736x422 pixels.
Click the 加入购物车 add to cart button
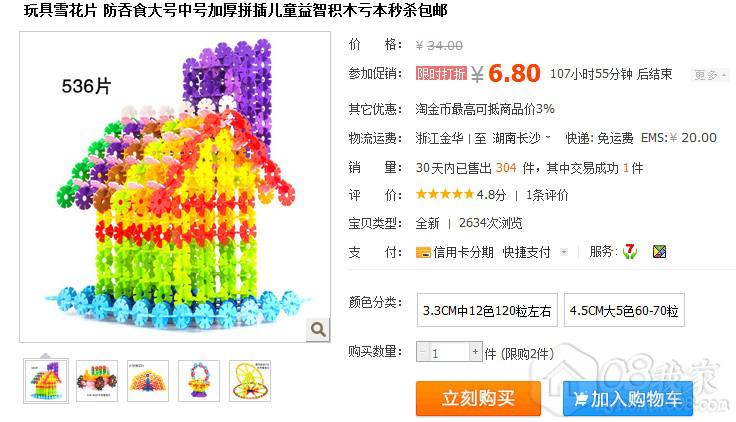[x=628, y=399]
